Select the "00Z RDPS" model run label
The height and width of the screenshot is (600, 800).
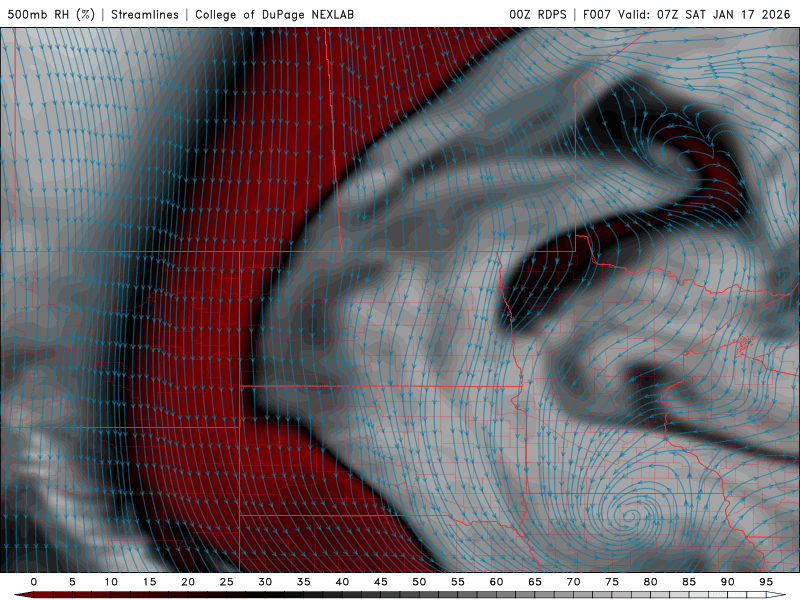538,14
